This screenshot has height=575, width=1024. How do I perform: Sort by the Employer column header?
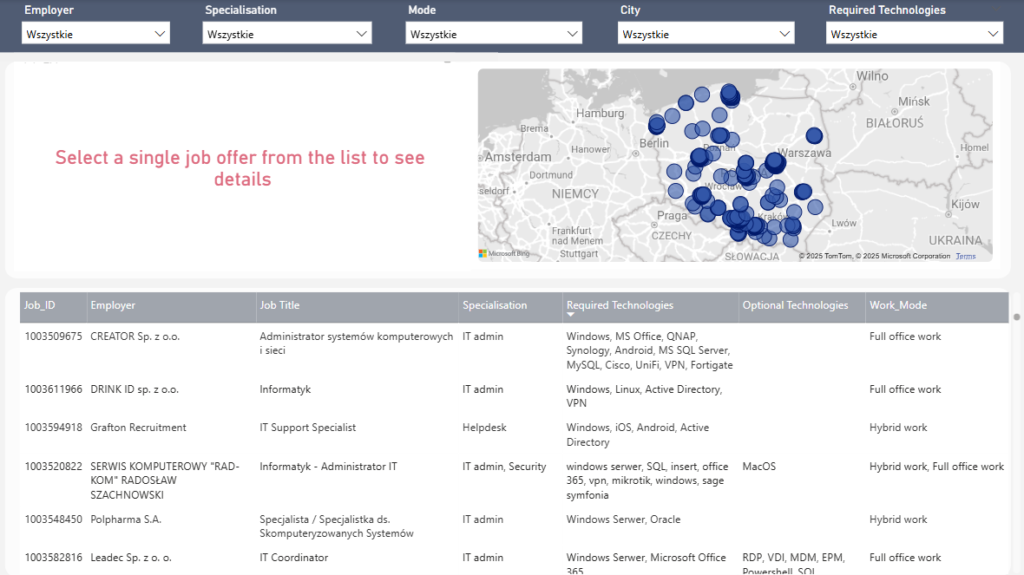112,305
